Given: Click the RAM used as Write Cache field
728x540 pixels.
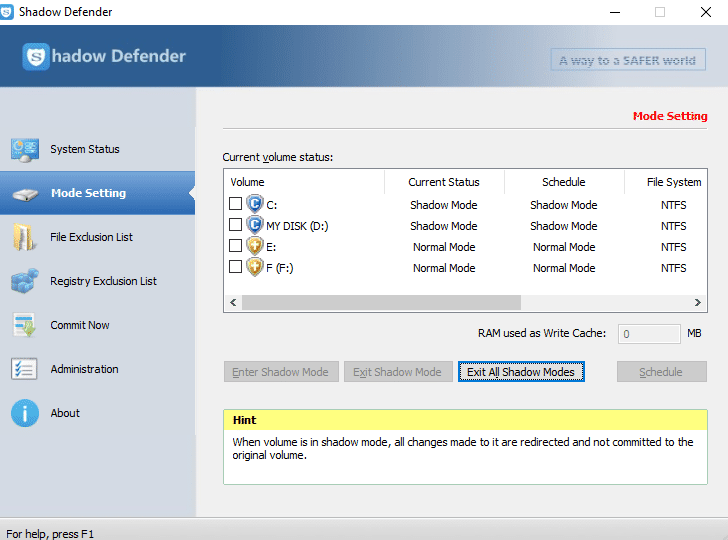Looking at the screenshot, I should 649,334.
